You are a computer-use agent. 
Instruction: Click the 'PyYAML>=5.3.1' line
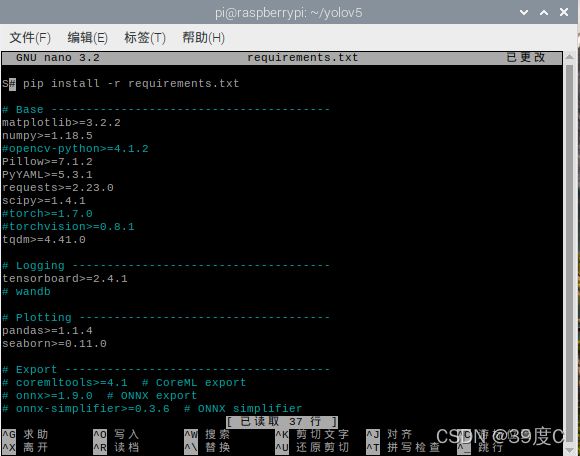pyautogui.click(x=47, y=175)
